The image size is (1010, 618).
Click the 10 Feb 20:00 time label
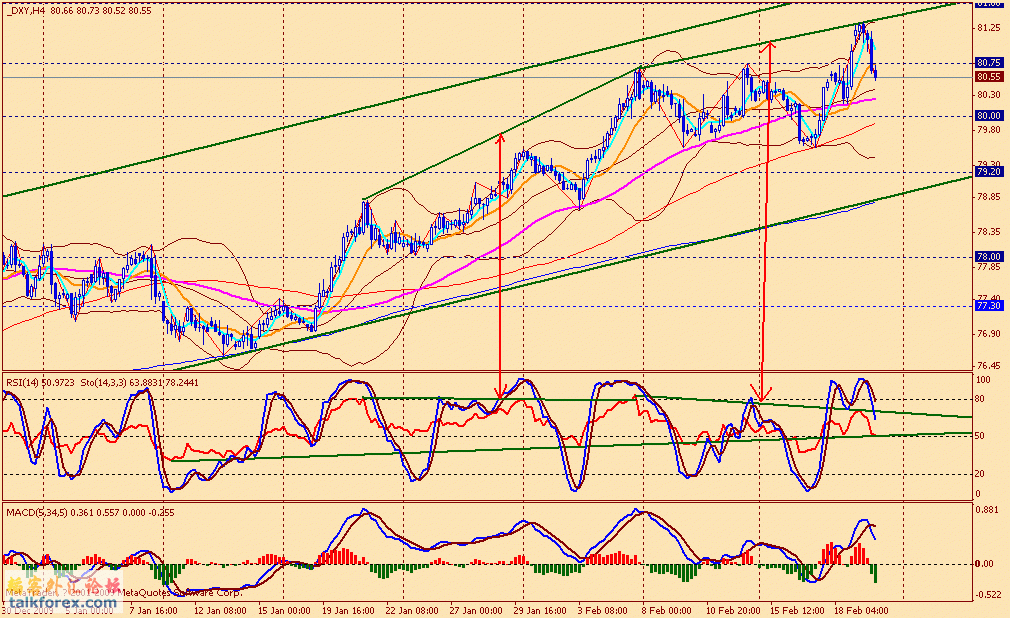tap(732, 611)
